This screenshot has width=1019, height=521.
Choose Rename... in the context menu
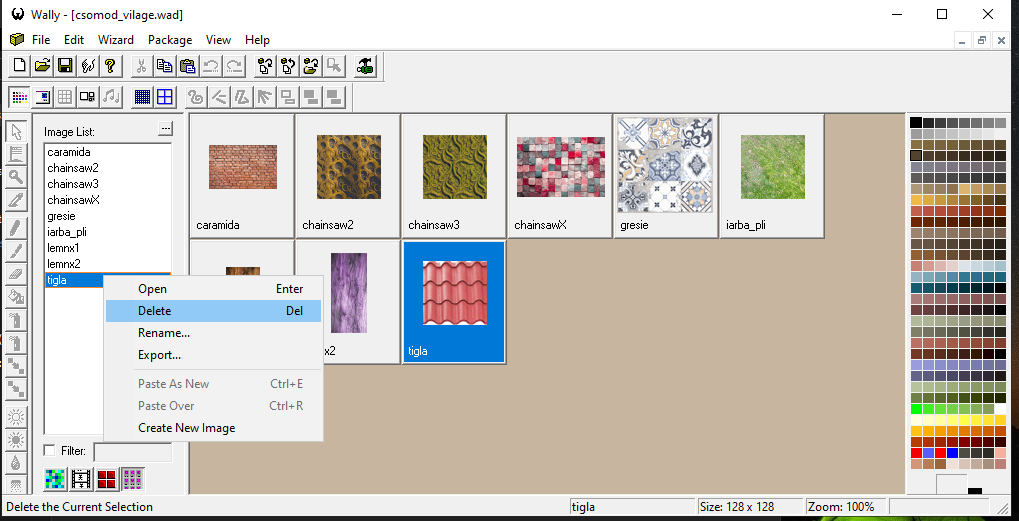(x=164, y=333)
